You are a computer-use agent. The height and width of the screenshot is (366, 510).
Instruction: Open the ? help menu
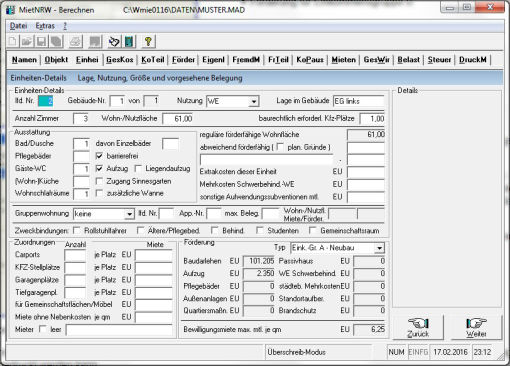point(65,26)
